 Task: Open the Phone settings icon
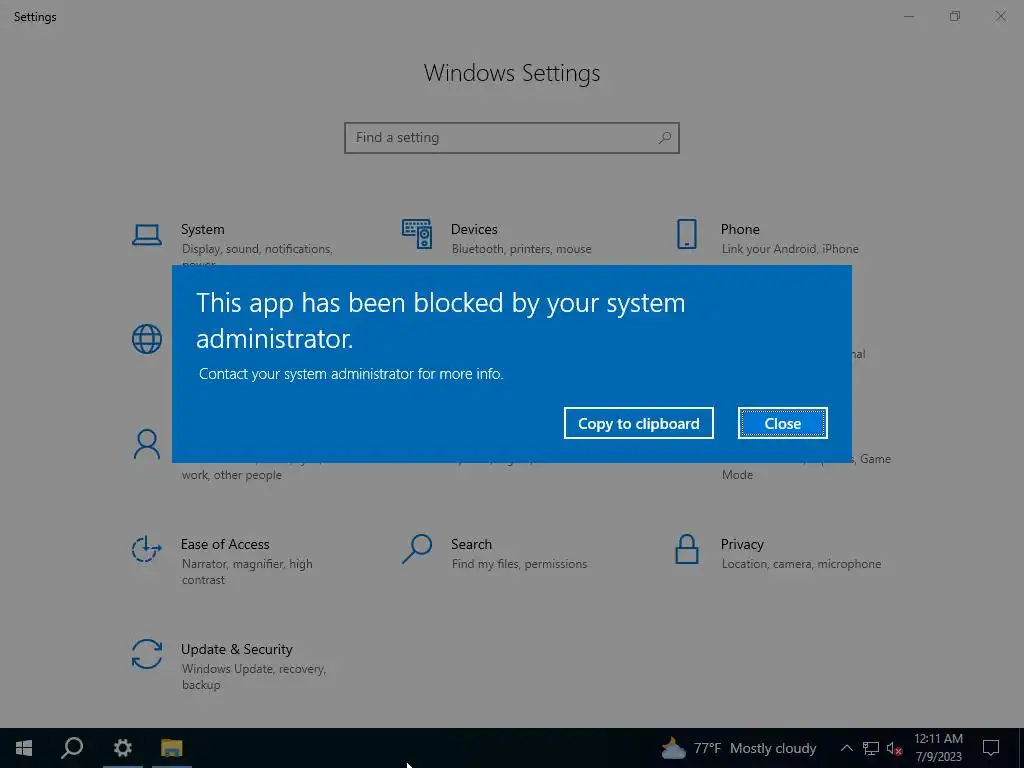pyautogui.click(x=686, y=234)
